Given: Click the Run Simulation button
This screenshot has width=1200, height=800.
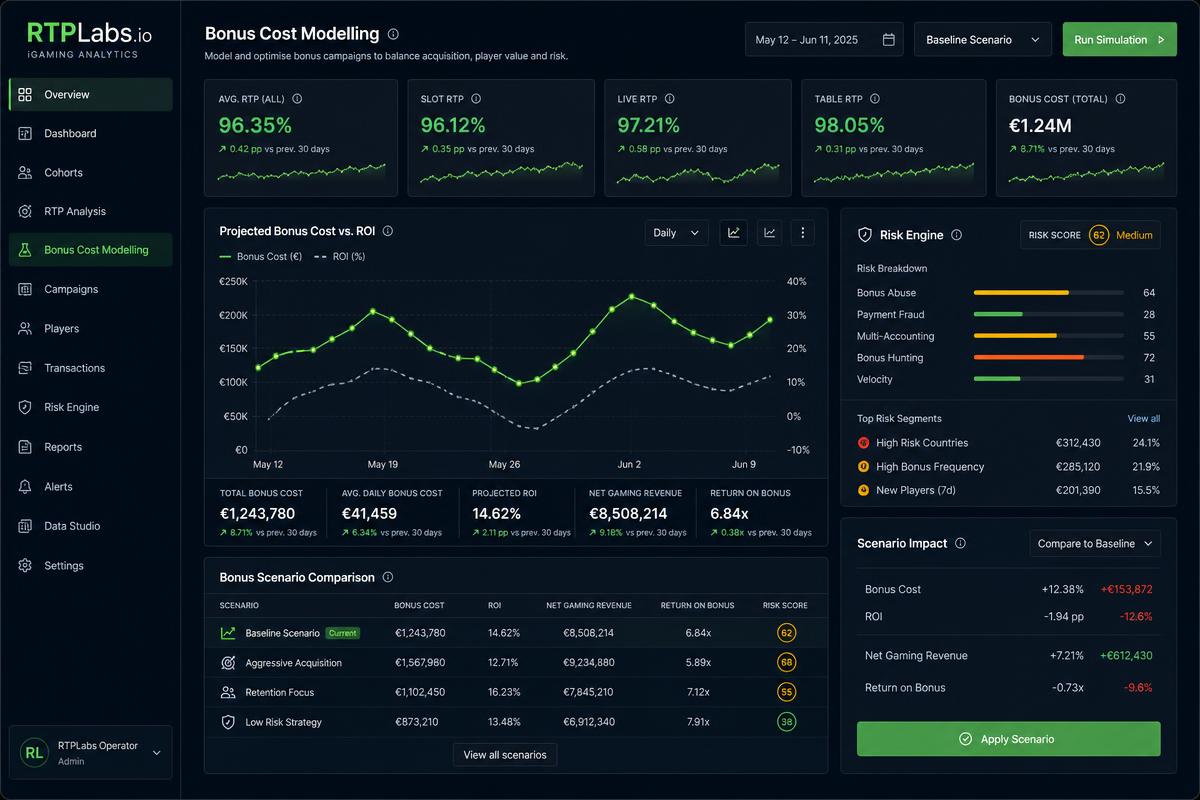Looking at the screenshot, I should pos(1119,40).
